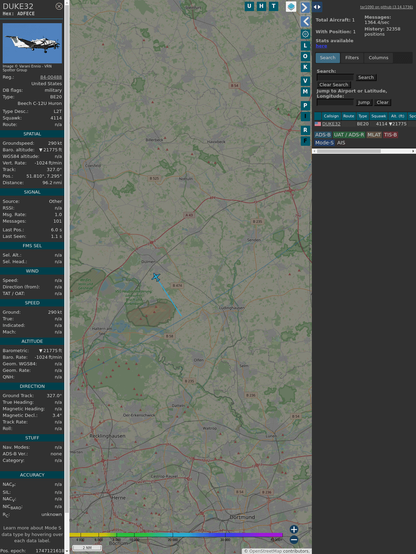Collapse sidebar with left chevron arrow
This screenshot has width=416, height=554.
point(305,21)
